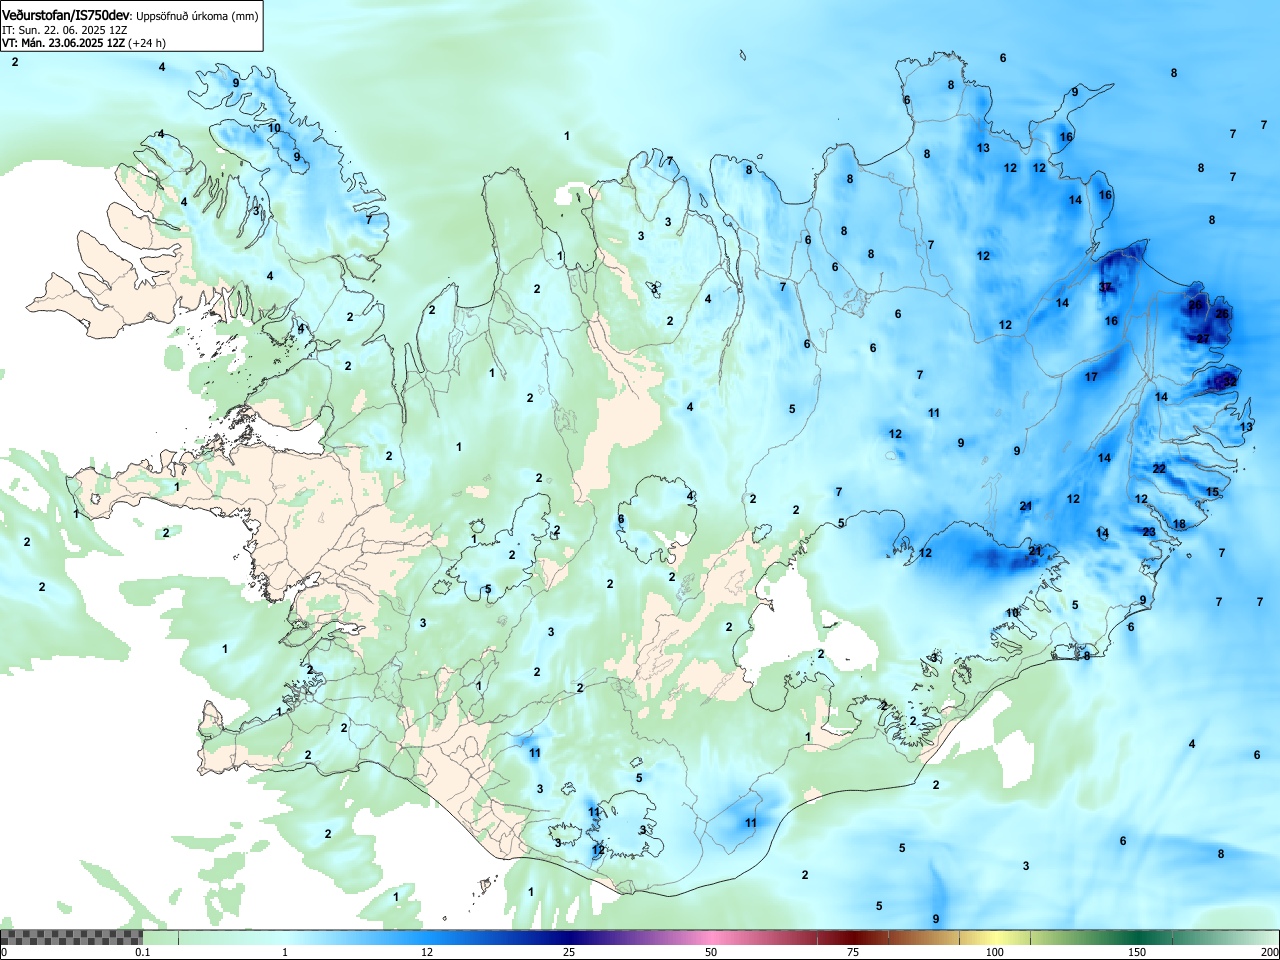The height and width of the screenshot is (960, 1280).
Task: Click the 37 mm value on the map
Action: [1105, 287]
